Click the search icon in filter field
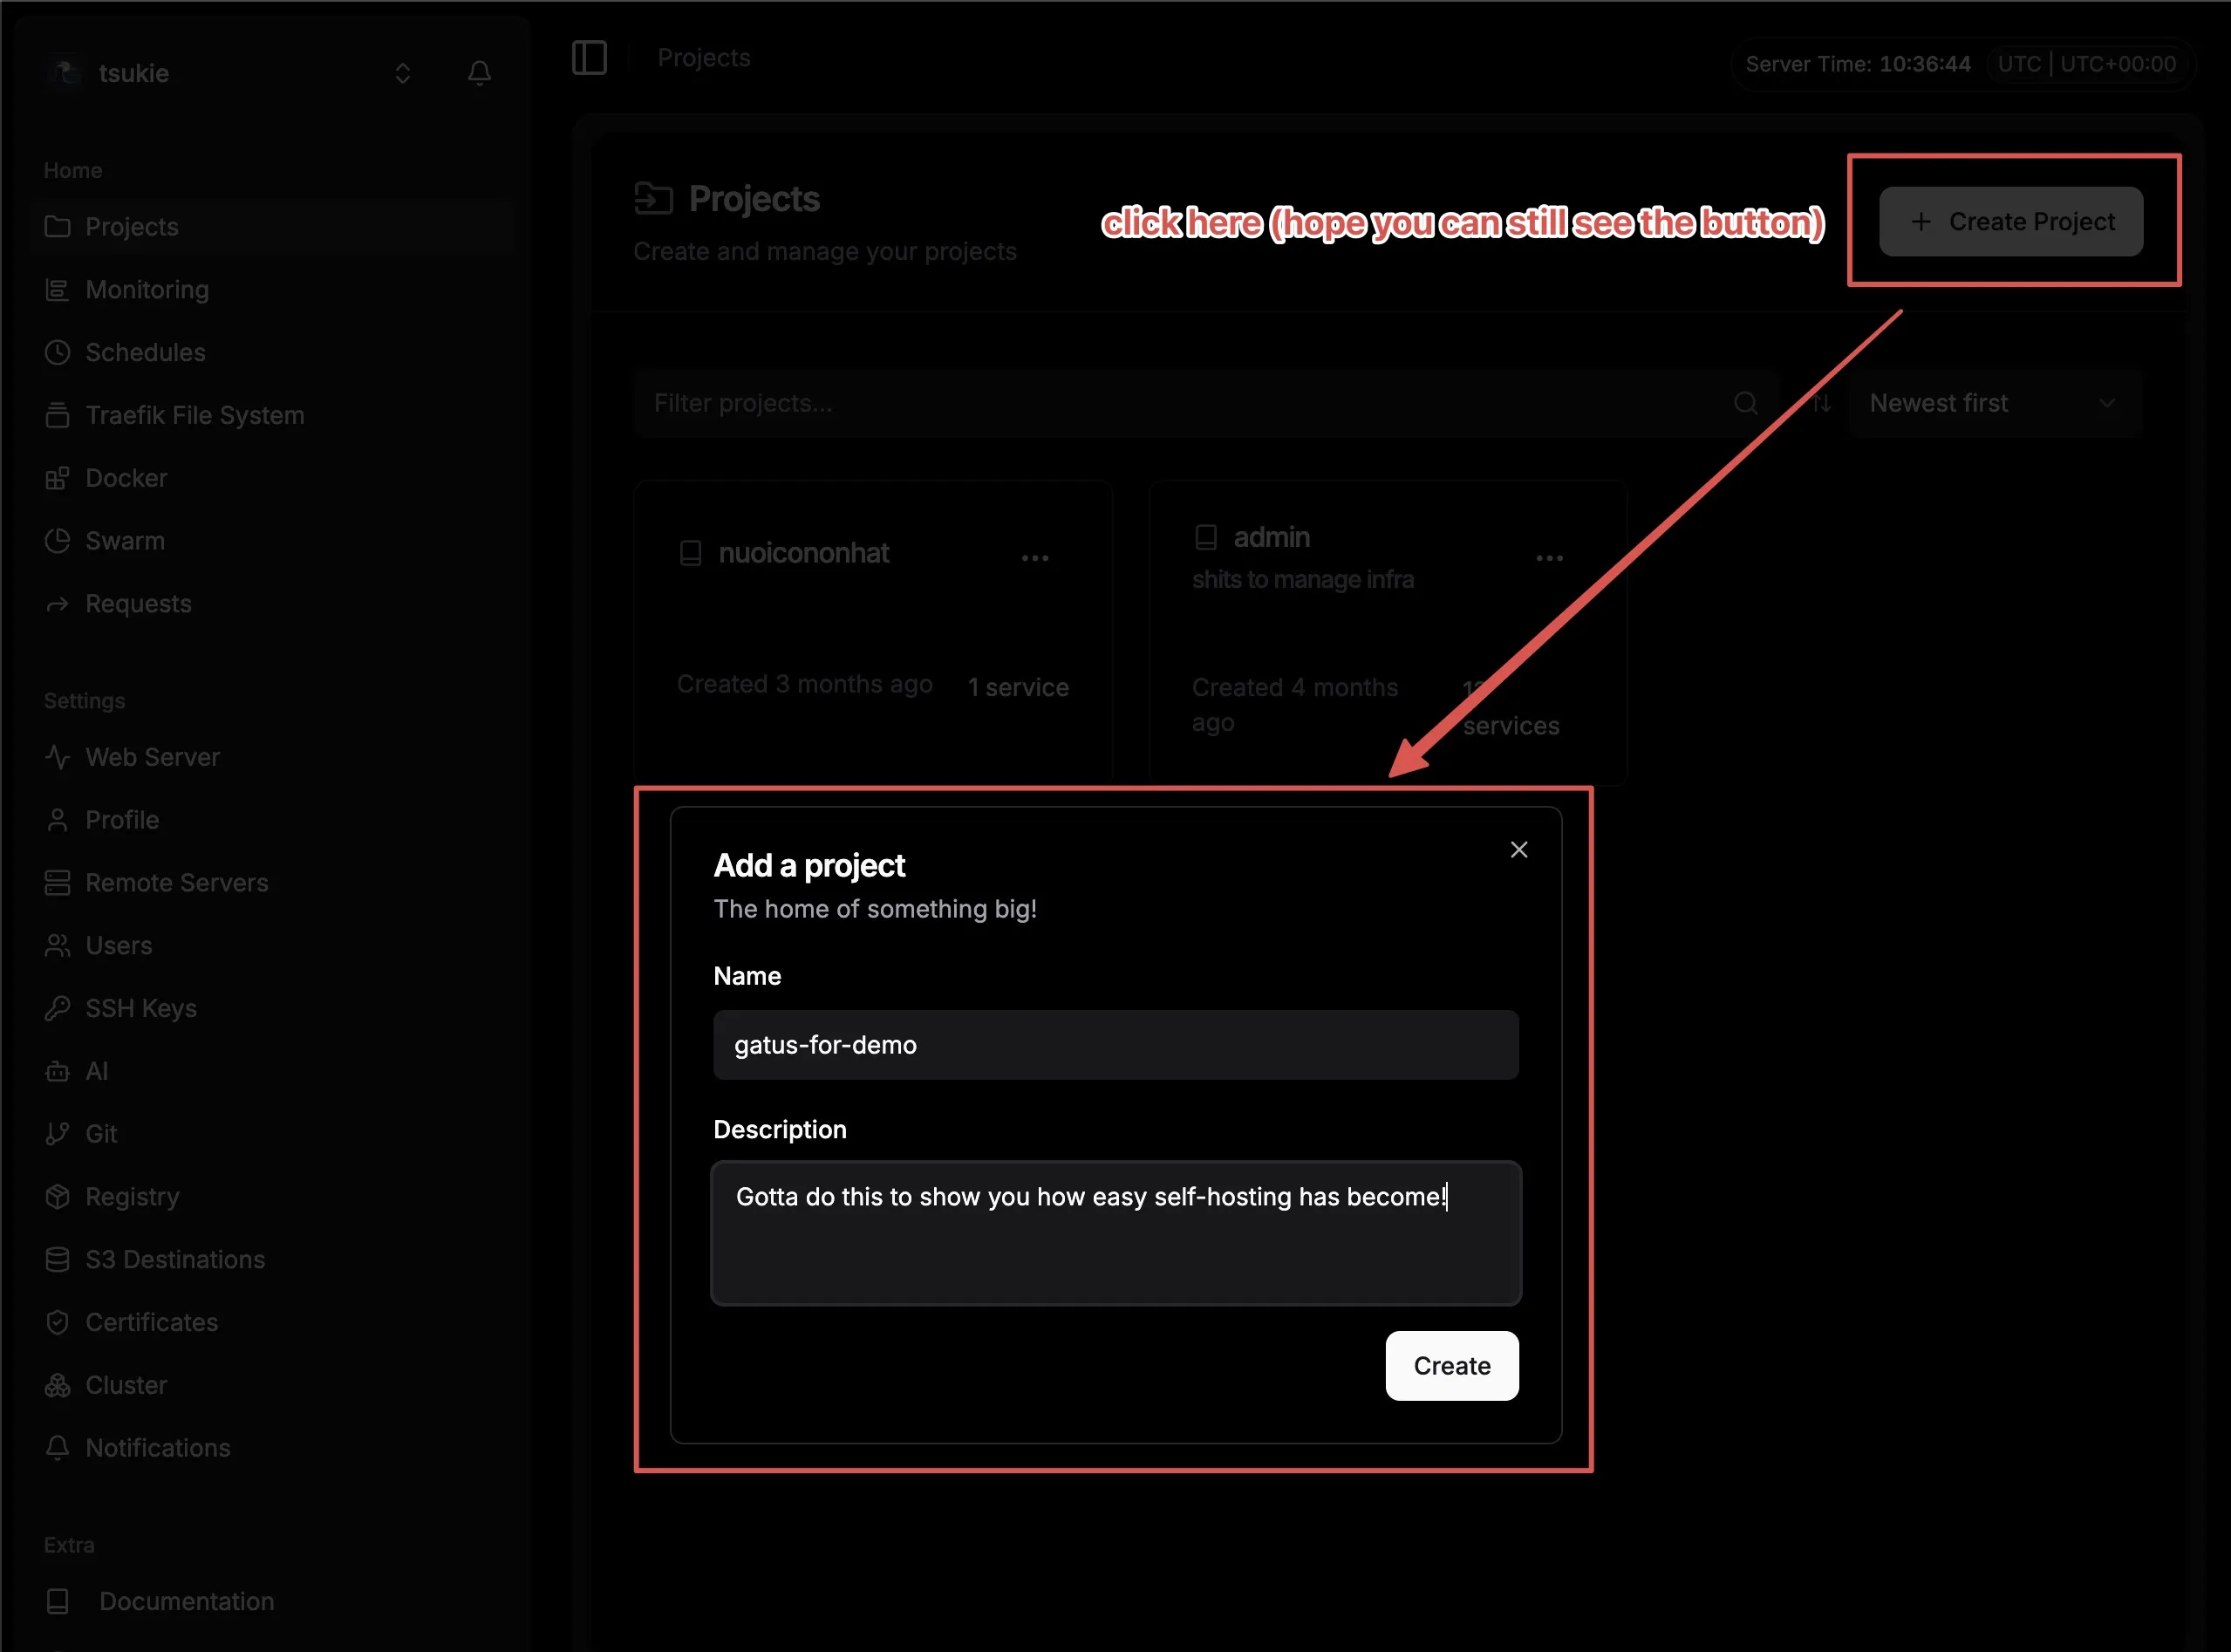Image resolution: width=2231 pixels, height=1652 pixels. pyautogui.click(x=1745, y=403)
